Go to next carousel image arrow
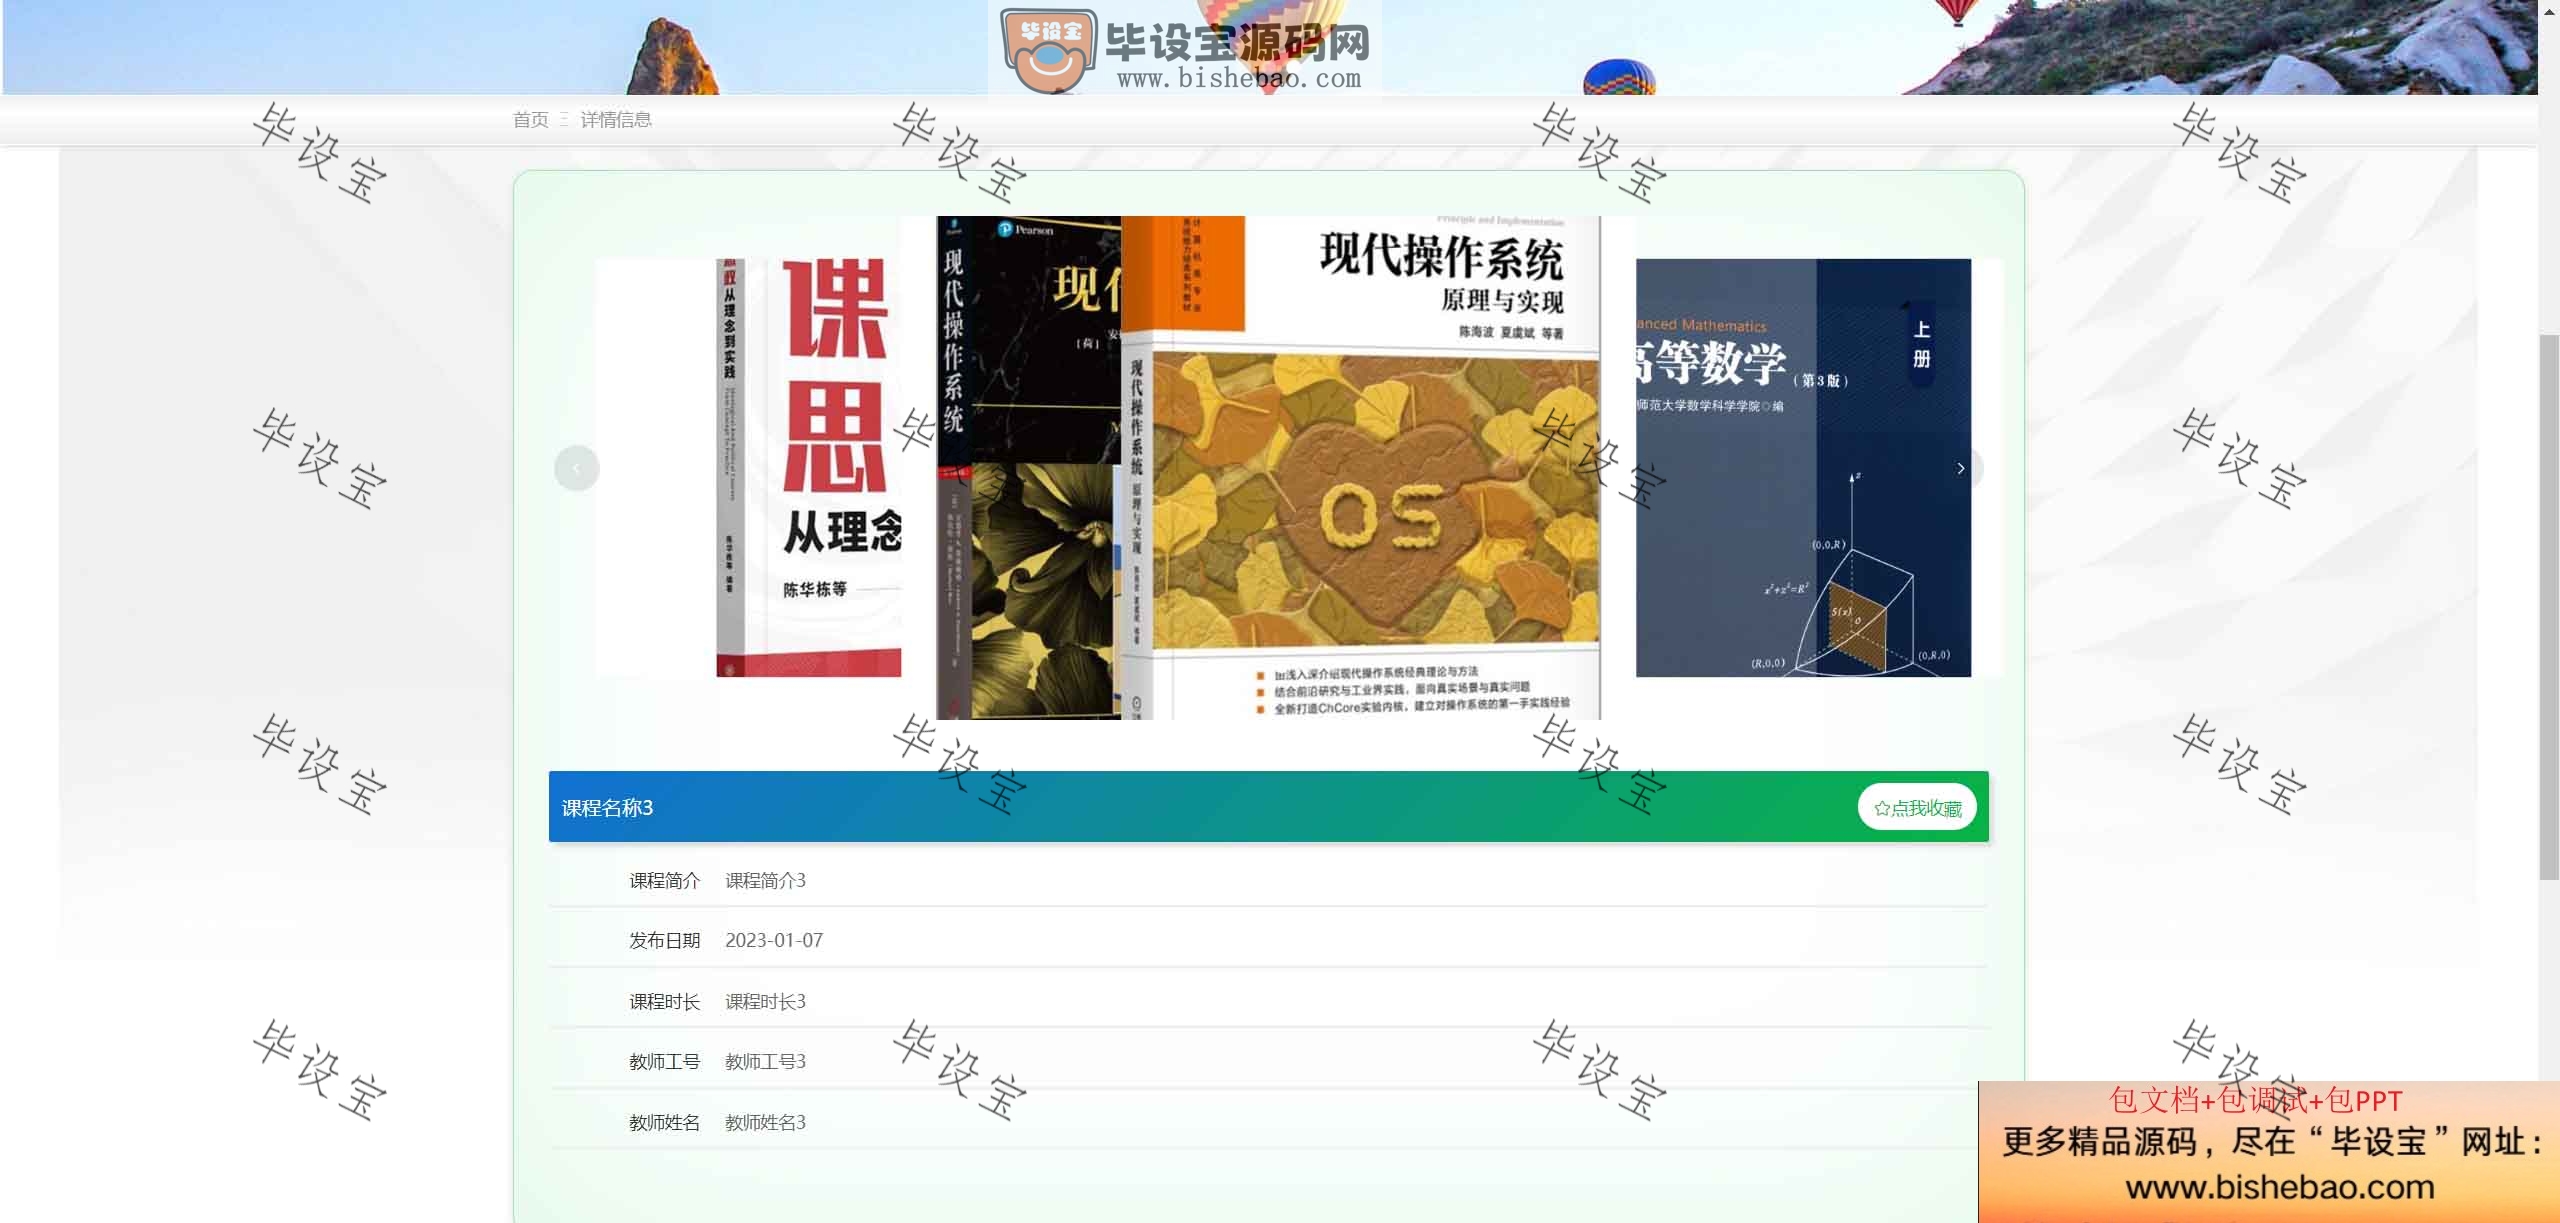 coord(1960,468)
